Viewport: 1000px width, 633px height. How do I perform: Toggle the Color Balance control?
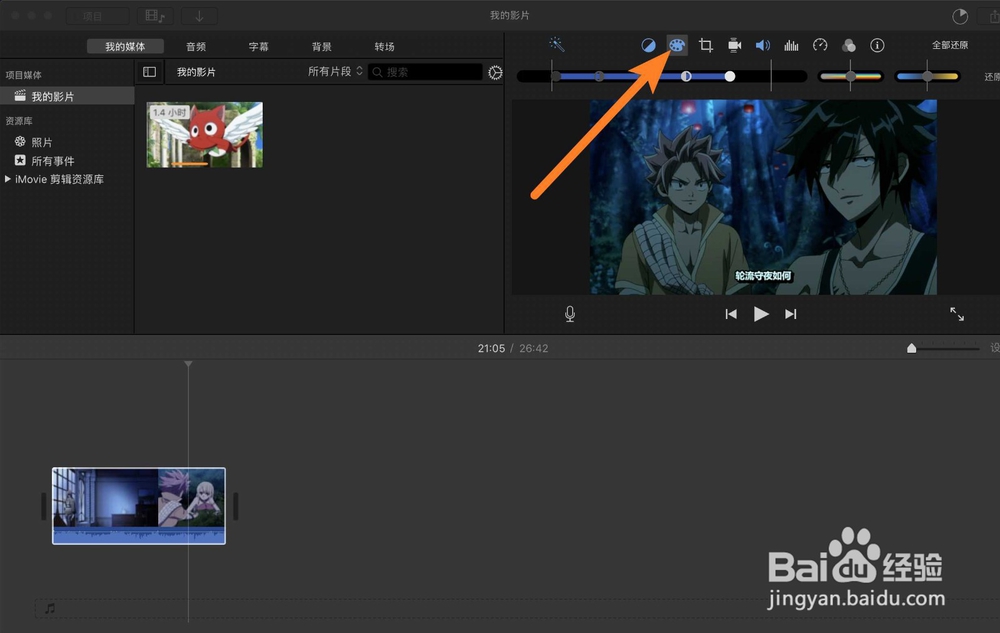[x=649, y=45]
